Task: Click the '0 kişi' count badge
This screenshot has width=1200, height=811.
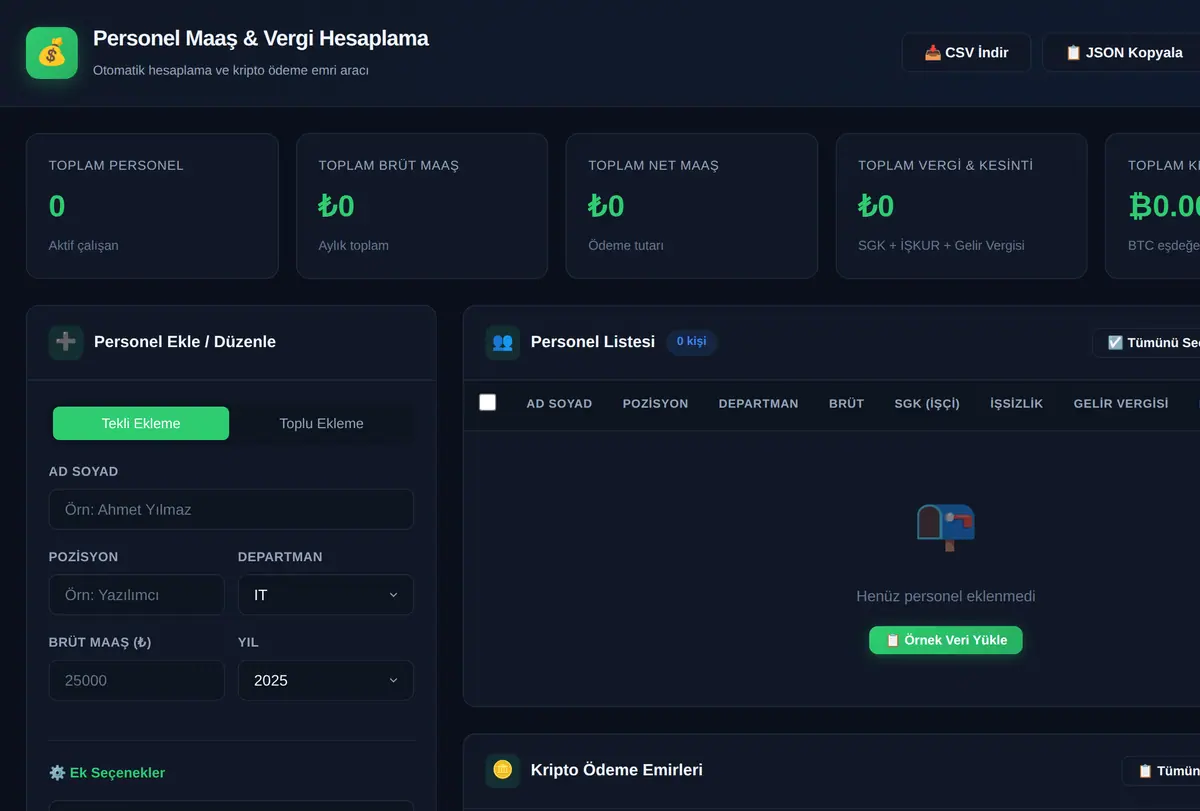Action: (x=692, y=342)
